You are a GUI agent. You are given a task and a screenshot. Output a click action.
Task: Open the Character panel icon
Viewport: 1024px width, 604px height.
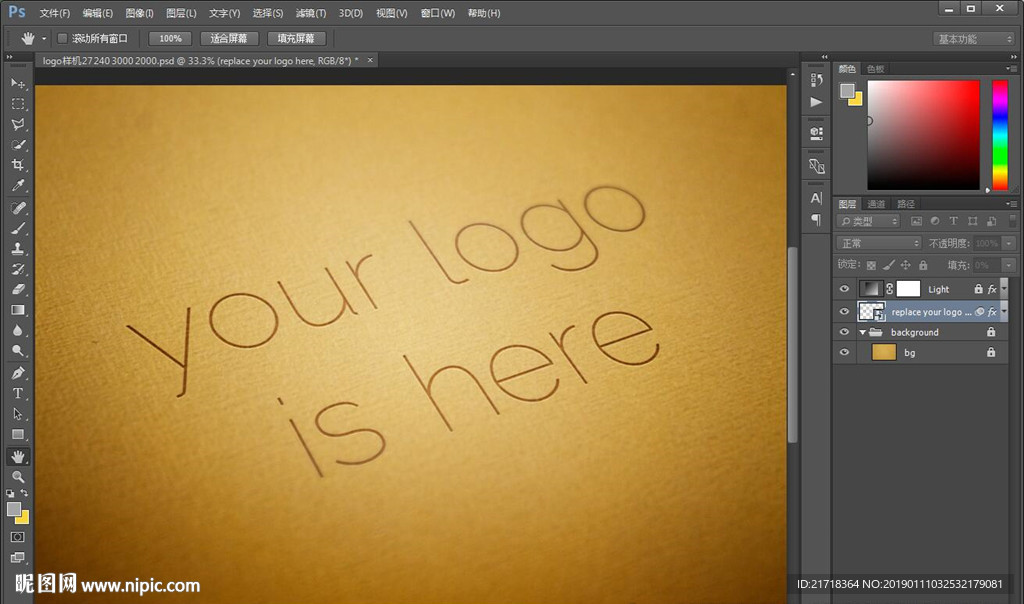click(x=816, y=198)
